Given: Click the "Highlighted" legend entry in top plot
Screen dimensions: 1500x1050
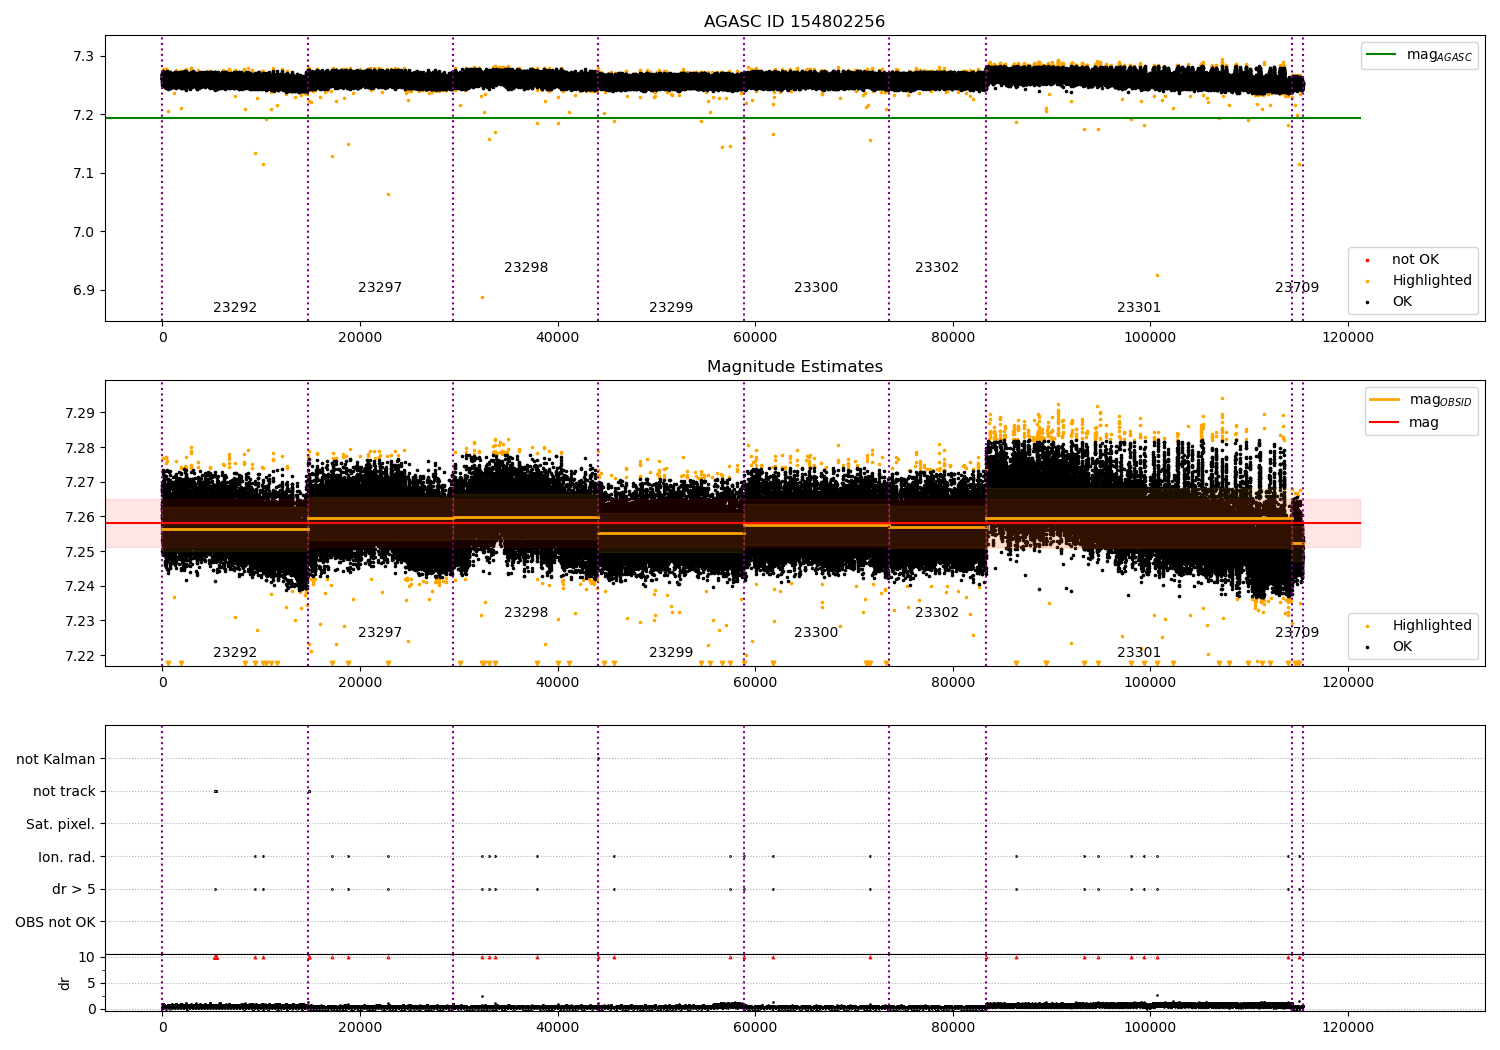Looking at the screenshot, I should point(1420,281).
